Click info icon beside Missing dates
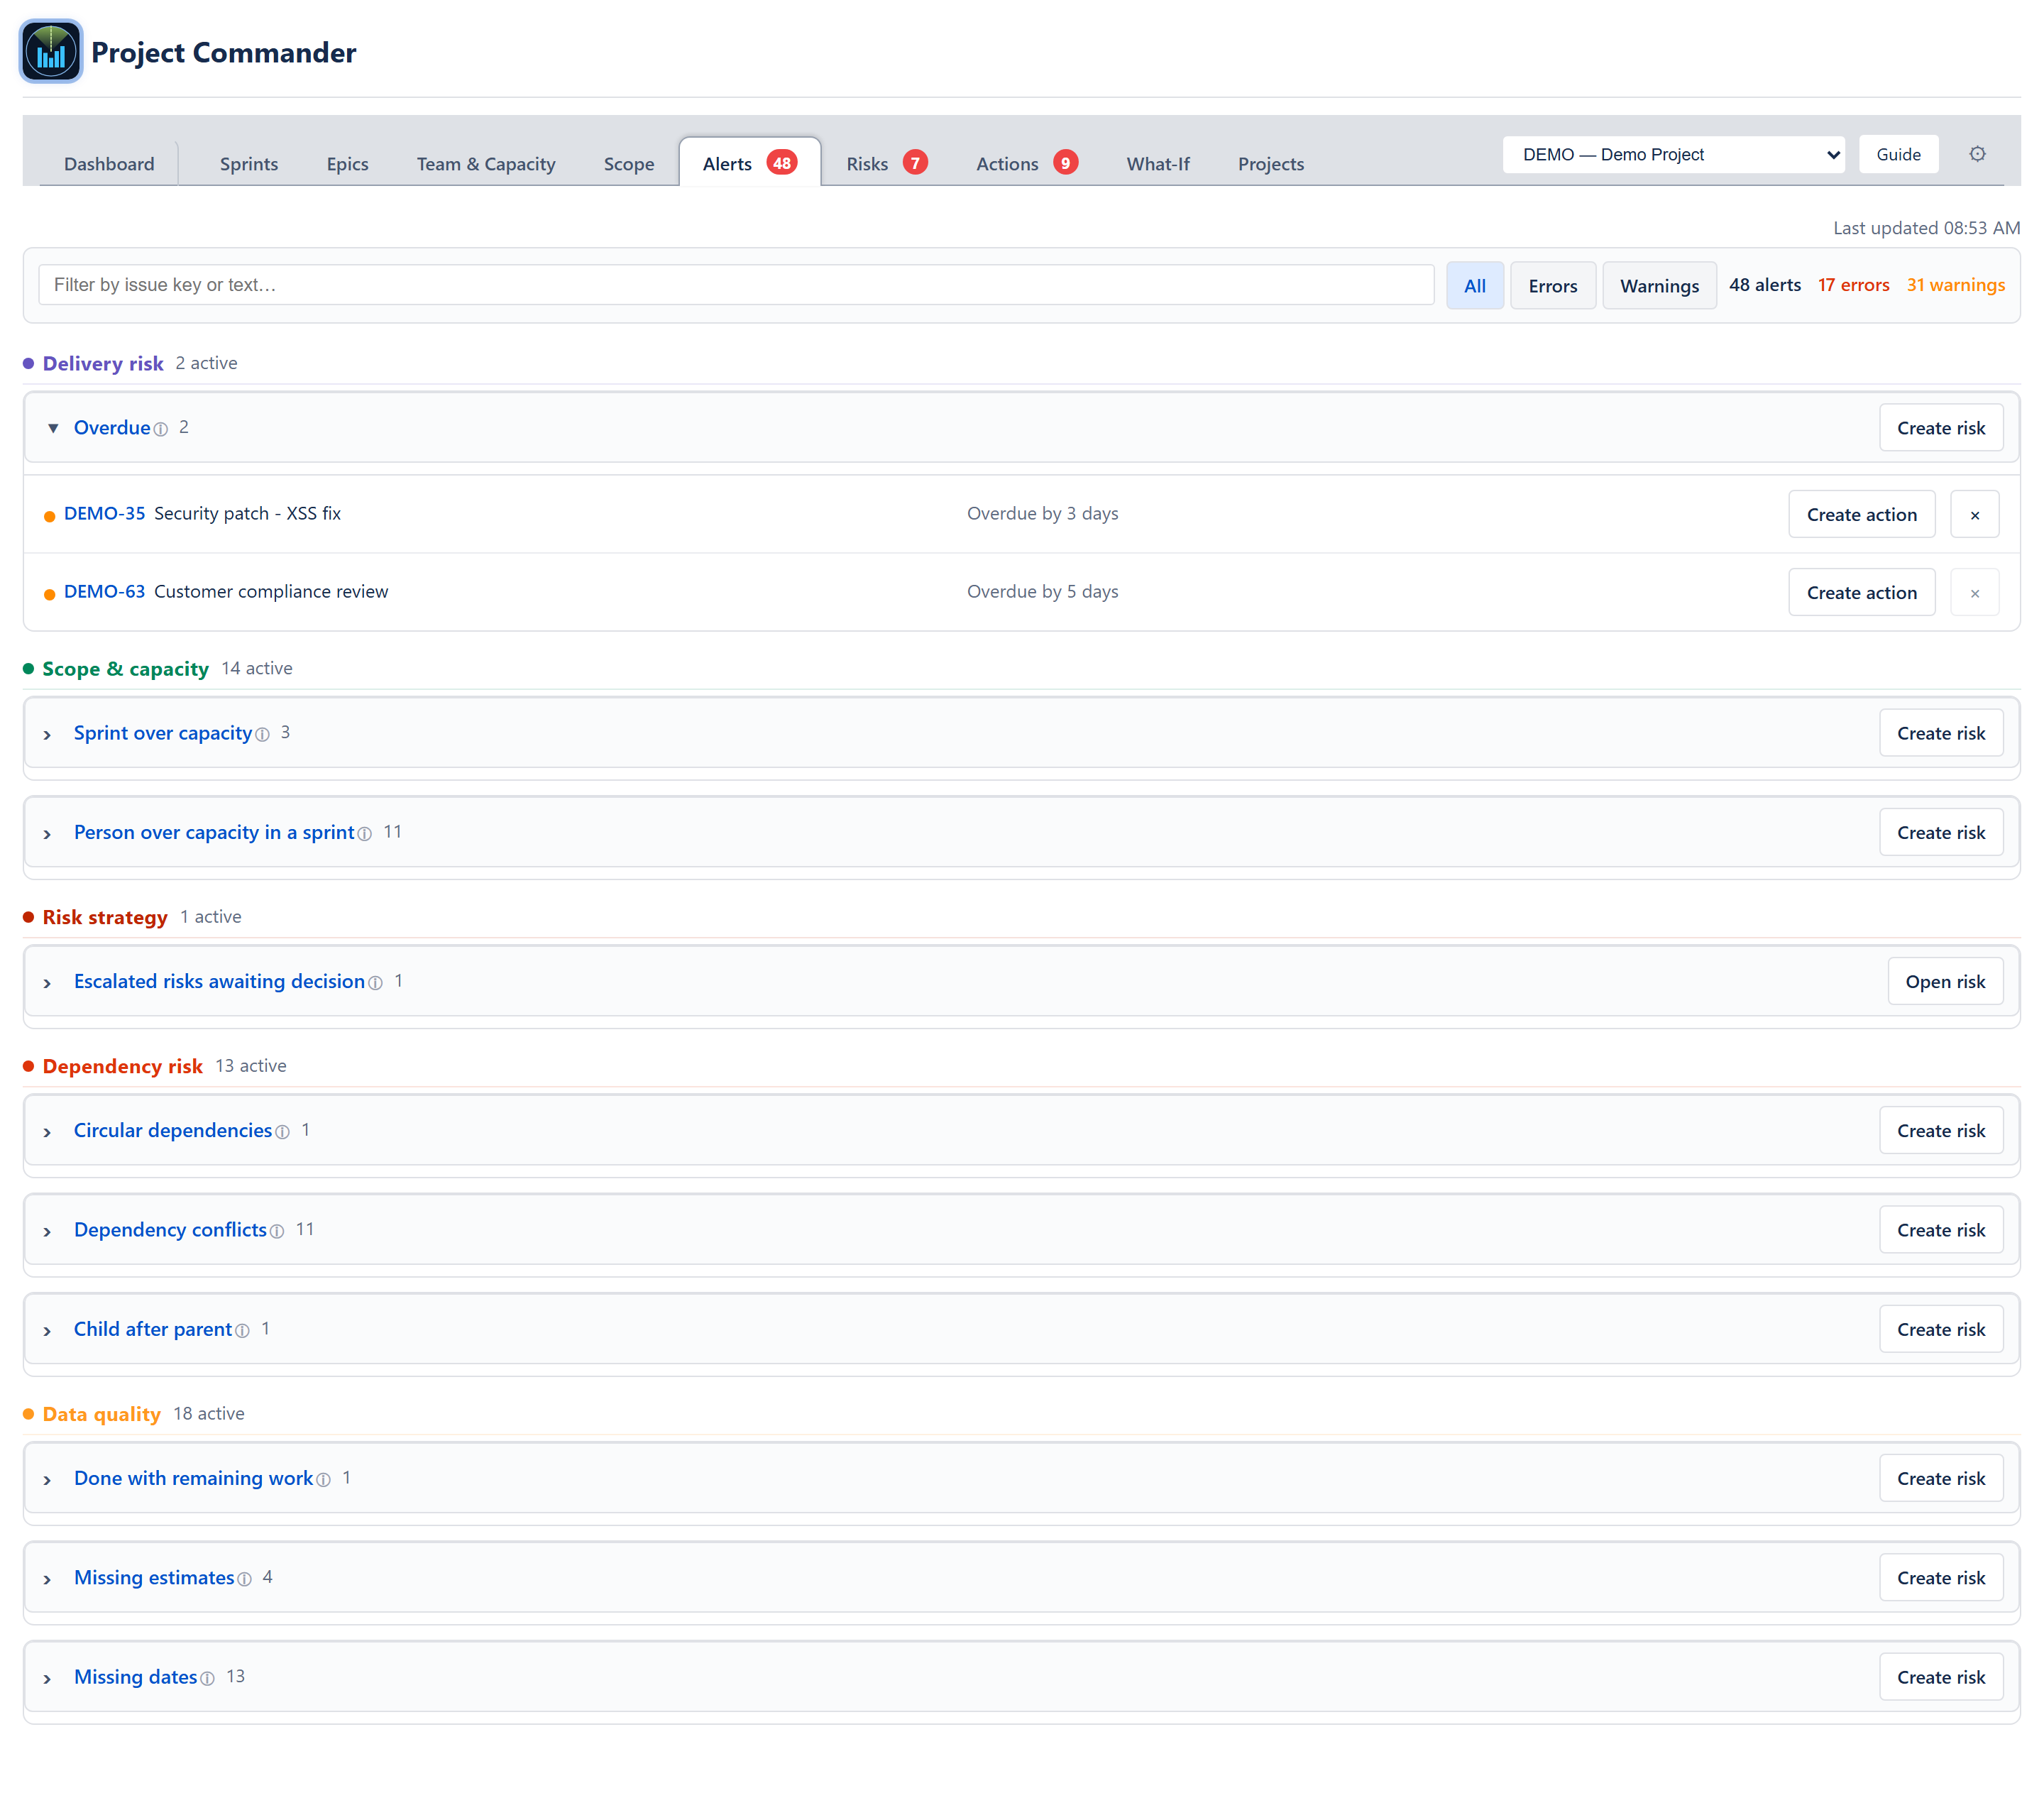The image size is (2044, 1793). pos(207,1679)
